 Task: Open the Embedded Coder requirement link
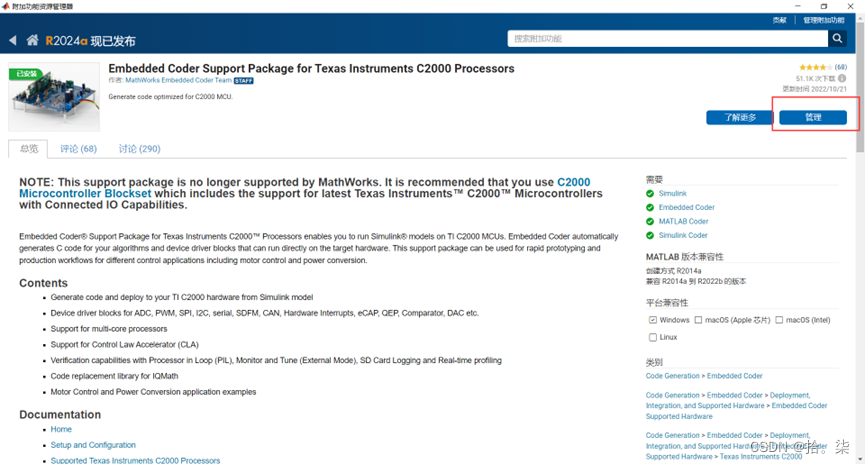point(686,207)
